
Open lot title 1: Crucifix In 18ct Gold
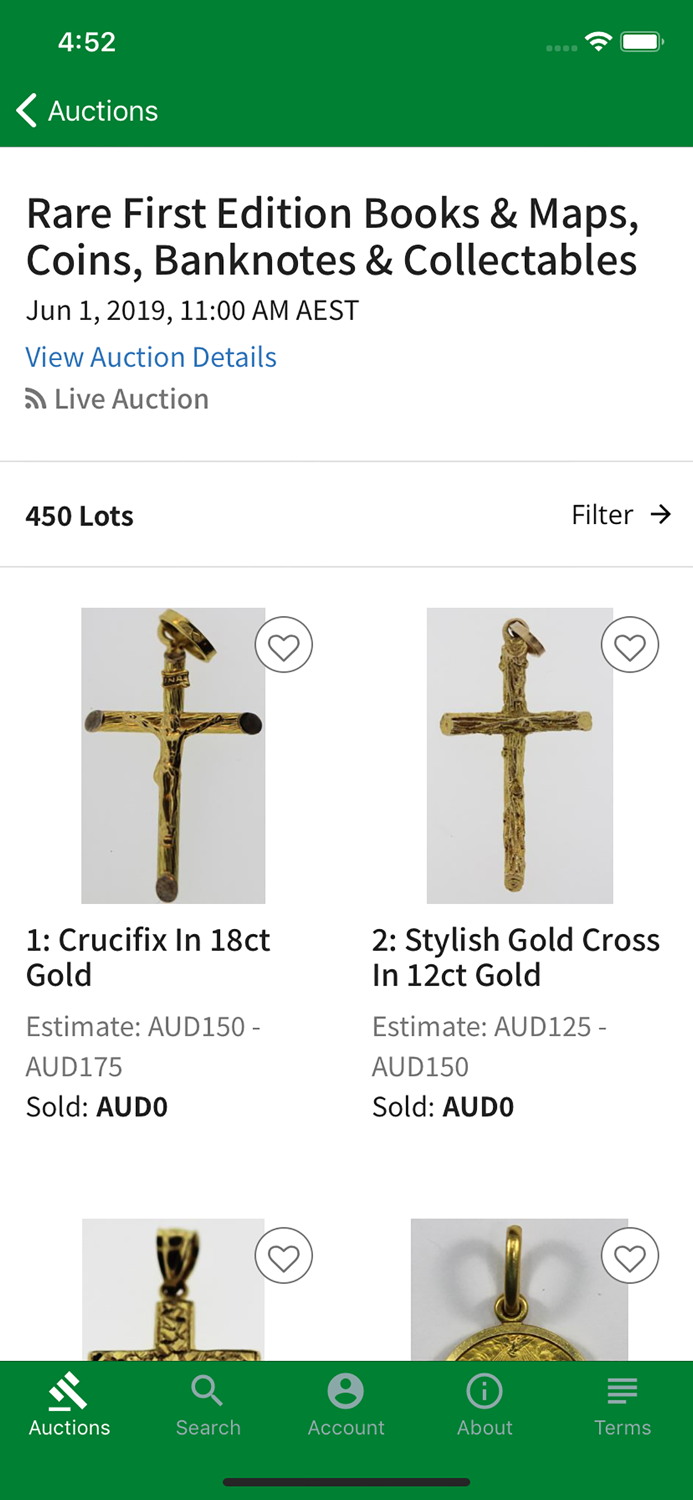(148, 957)
